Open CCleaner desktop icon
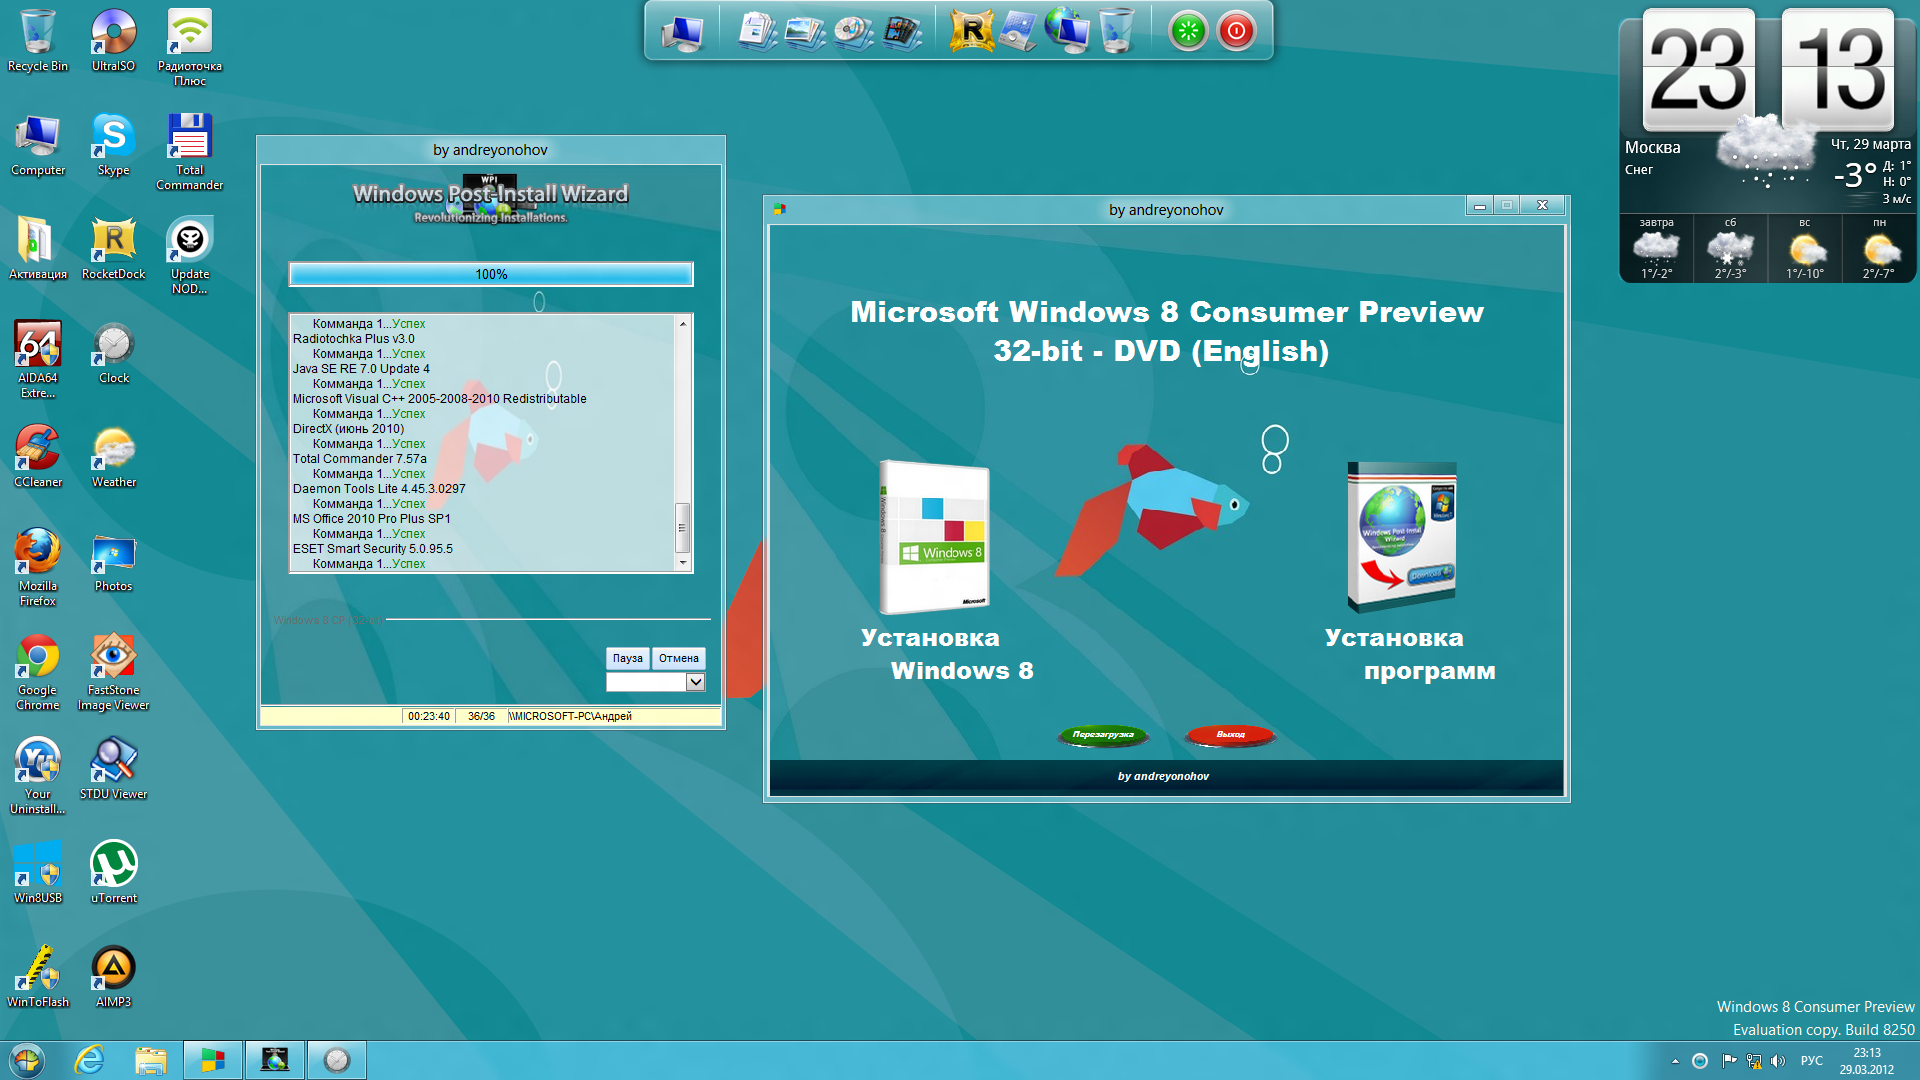 tap(38, 449)
